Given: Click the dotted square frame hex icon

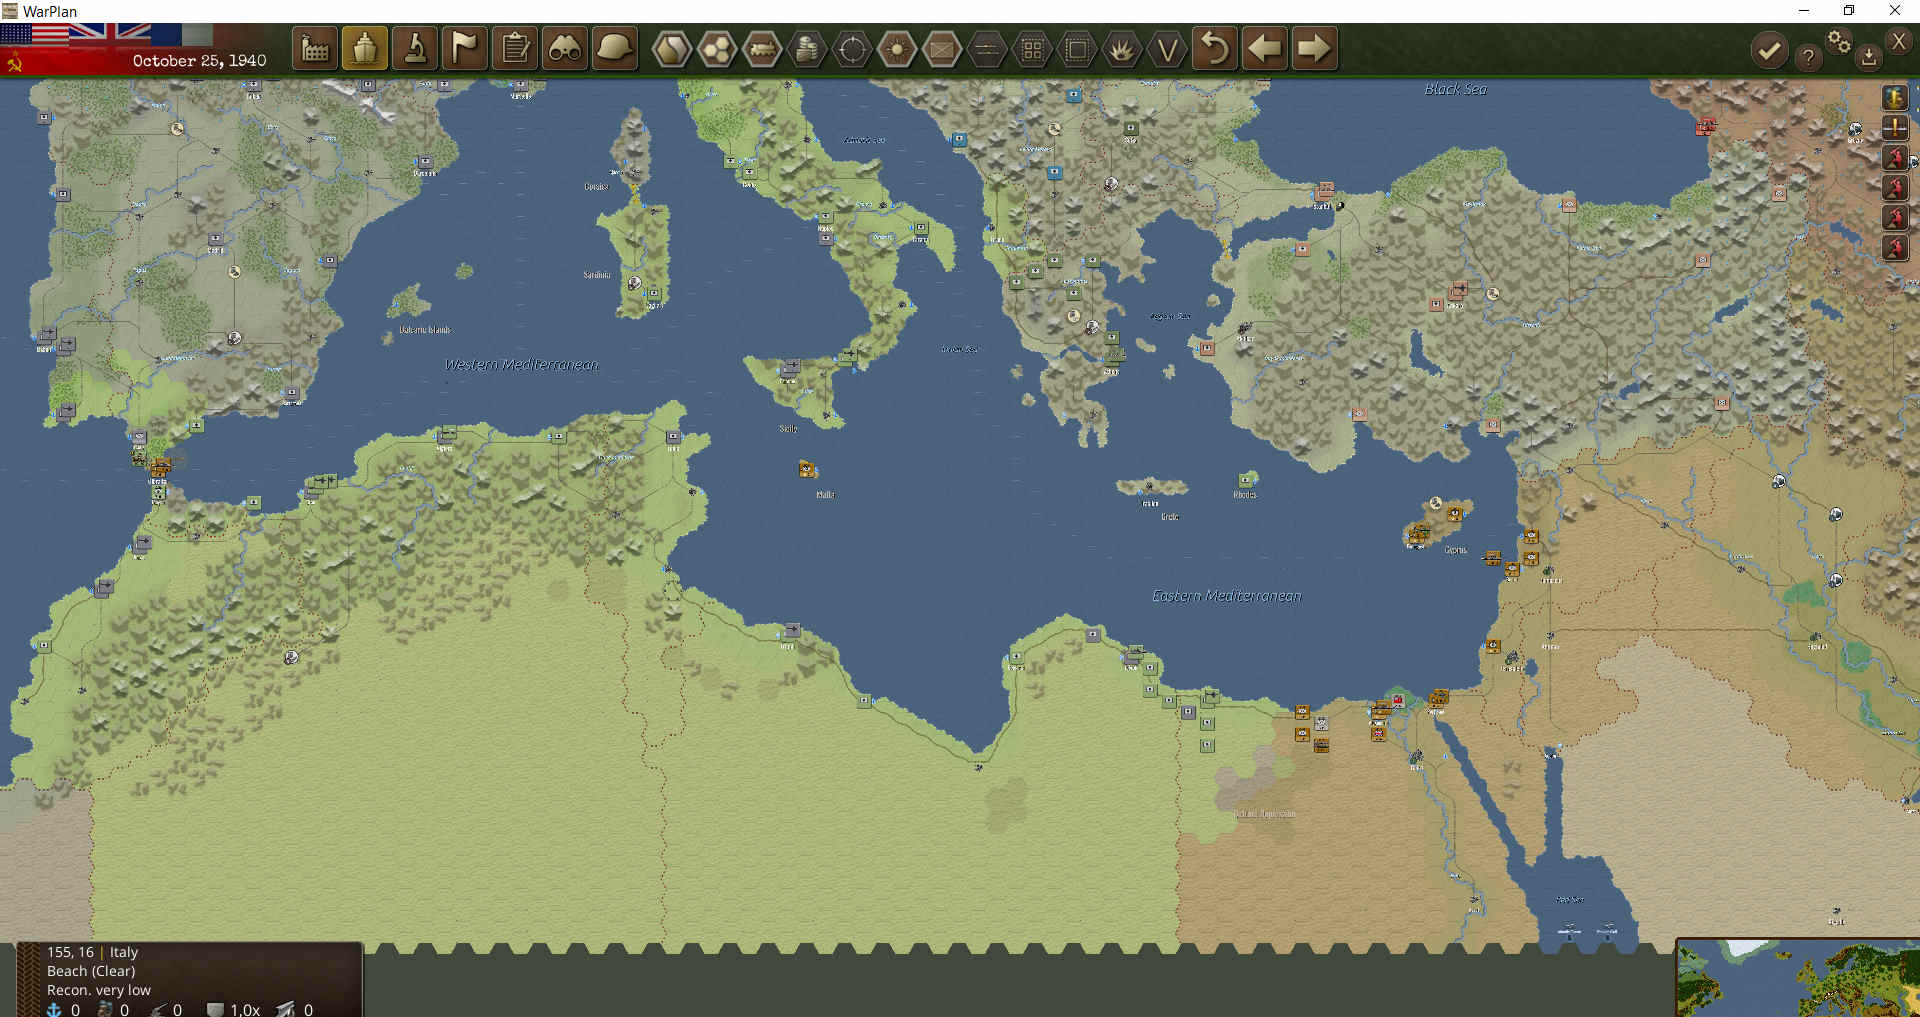Looking at the screenshot, I should pos(1077,49).
